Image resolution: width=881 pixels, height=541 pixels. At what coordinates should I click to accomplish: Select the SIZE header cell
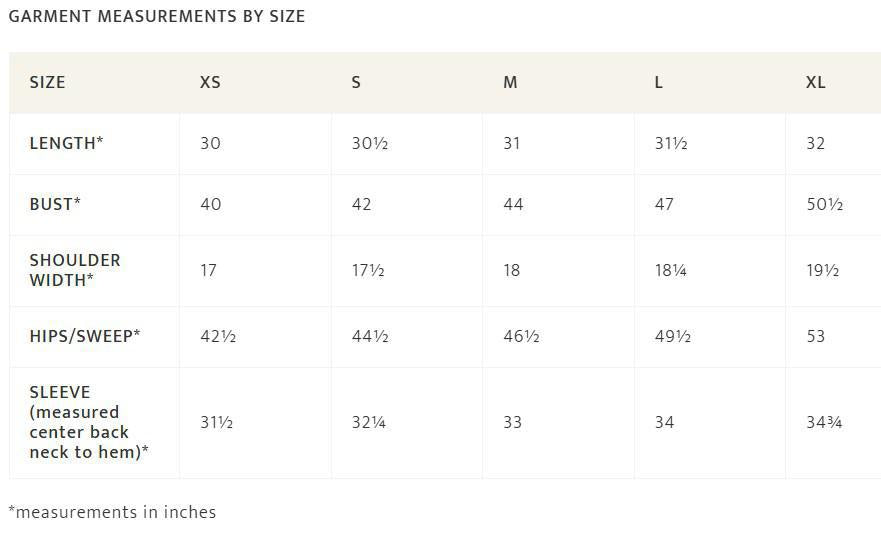pos(47,82)
